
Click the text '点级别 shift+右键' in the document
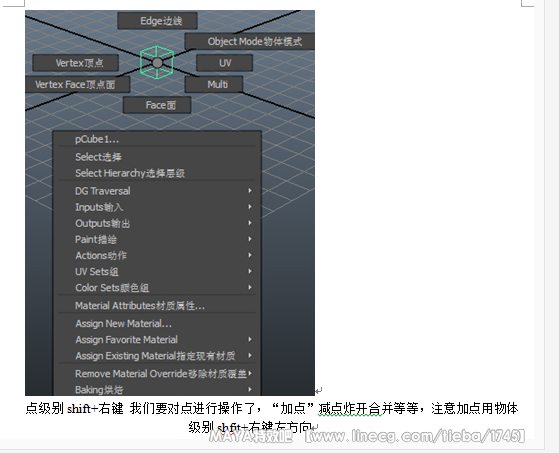click(x=75, y=408)
